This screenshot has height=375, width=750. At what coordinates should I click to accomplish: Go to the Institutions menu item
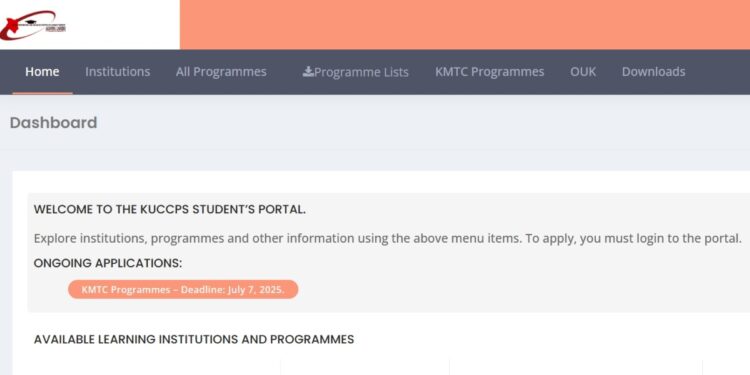[x=118, y=72]
